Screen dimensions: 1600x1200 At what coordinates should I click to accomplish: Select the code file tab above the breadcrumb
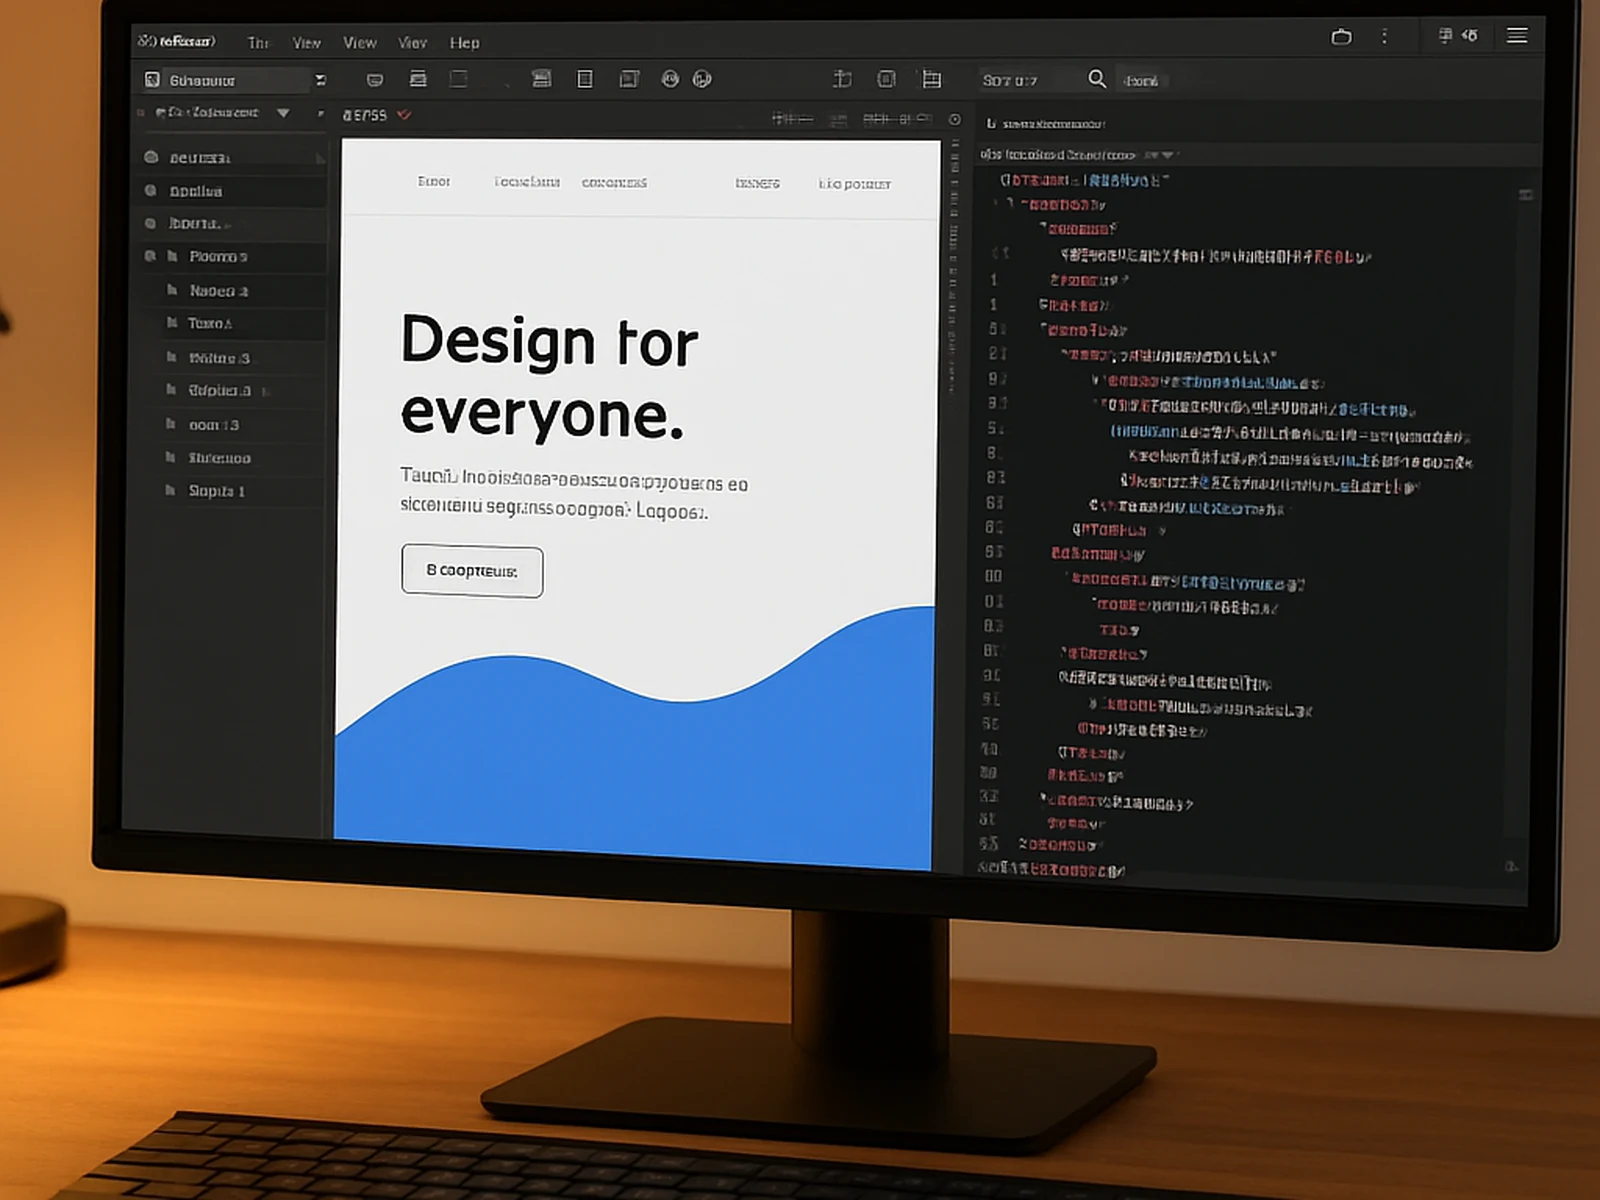tap(1045, 124)
